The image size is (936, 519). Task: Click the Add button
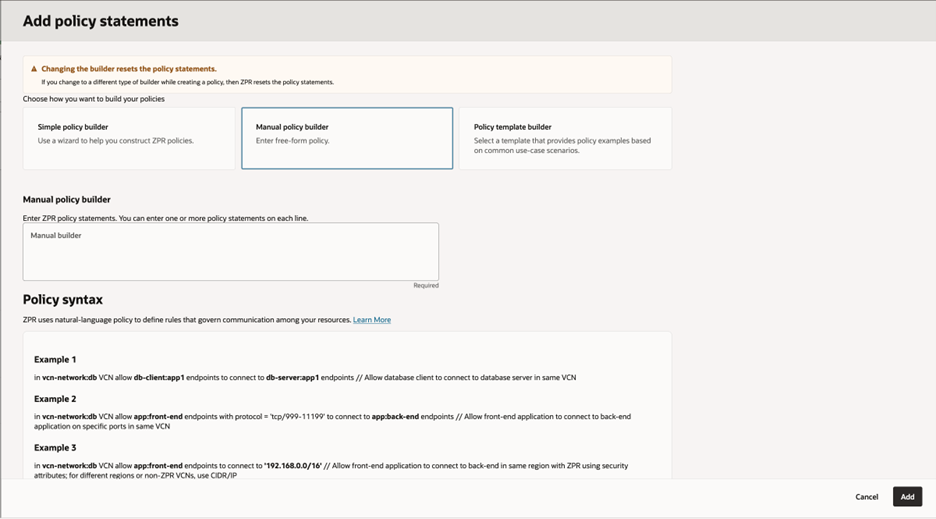point(907,497)
